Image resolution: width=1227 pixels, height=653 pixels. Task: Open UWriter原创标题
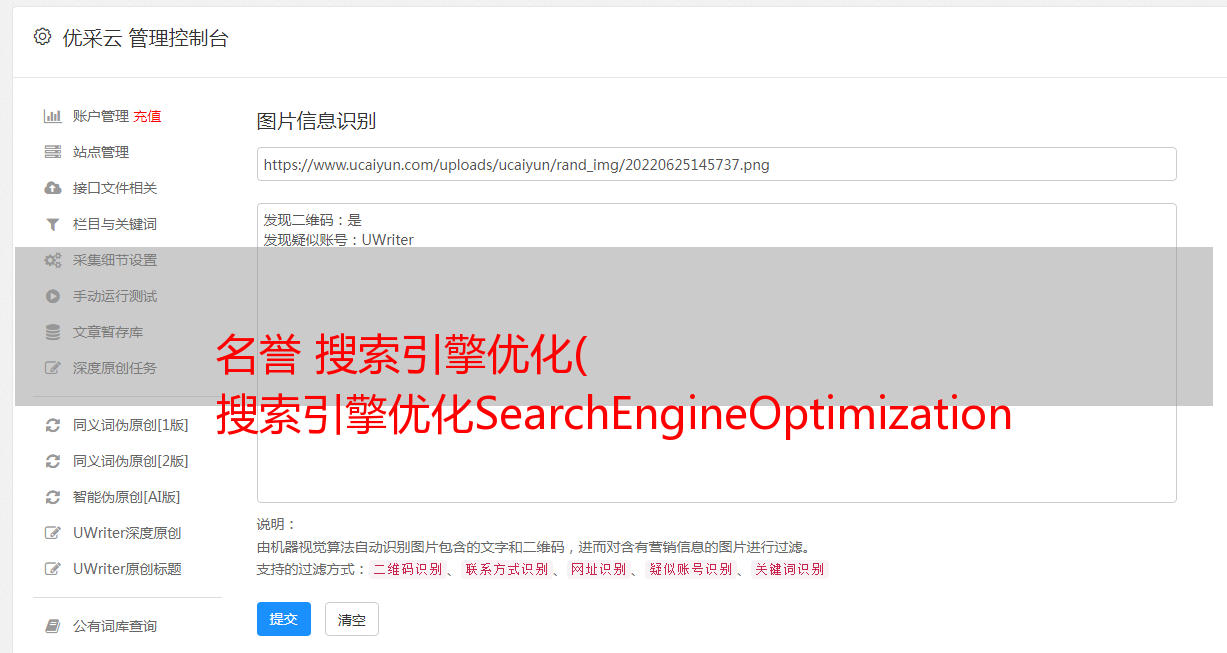(127, 569)
